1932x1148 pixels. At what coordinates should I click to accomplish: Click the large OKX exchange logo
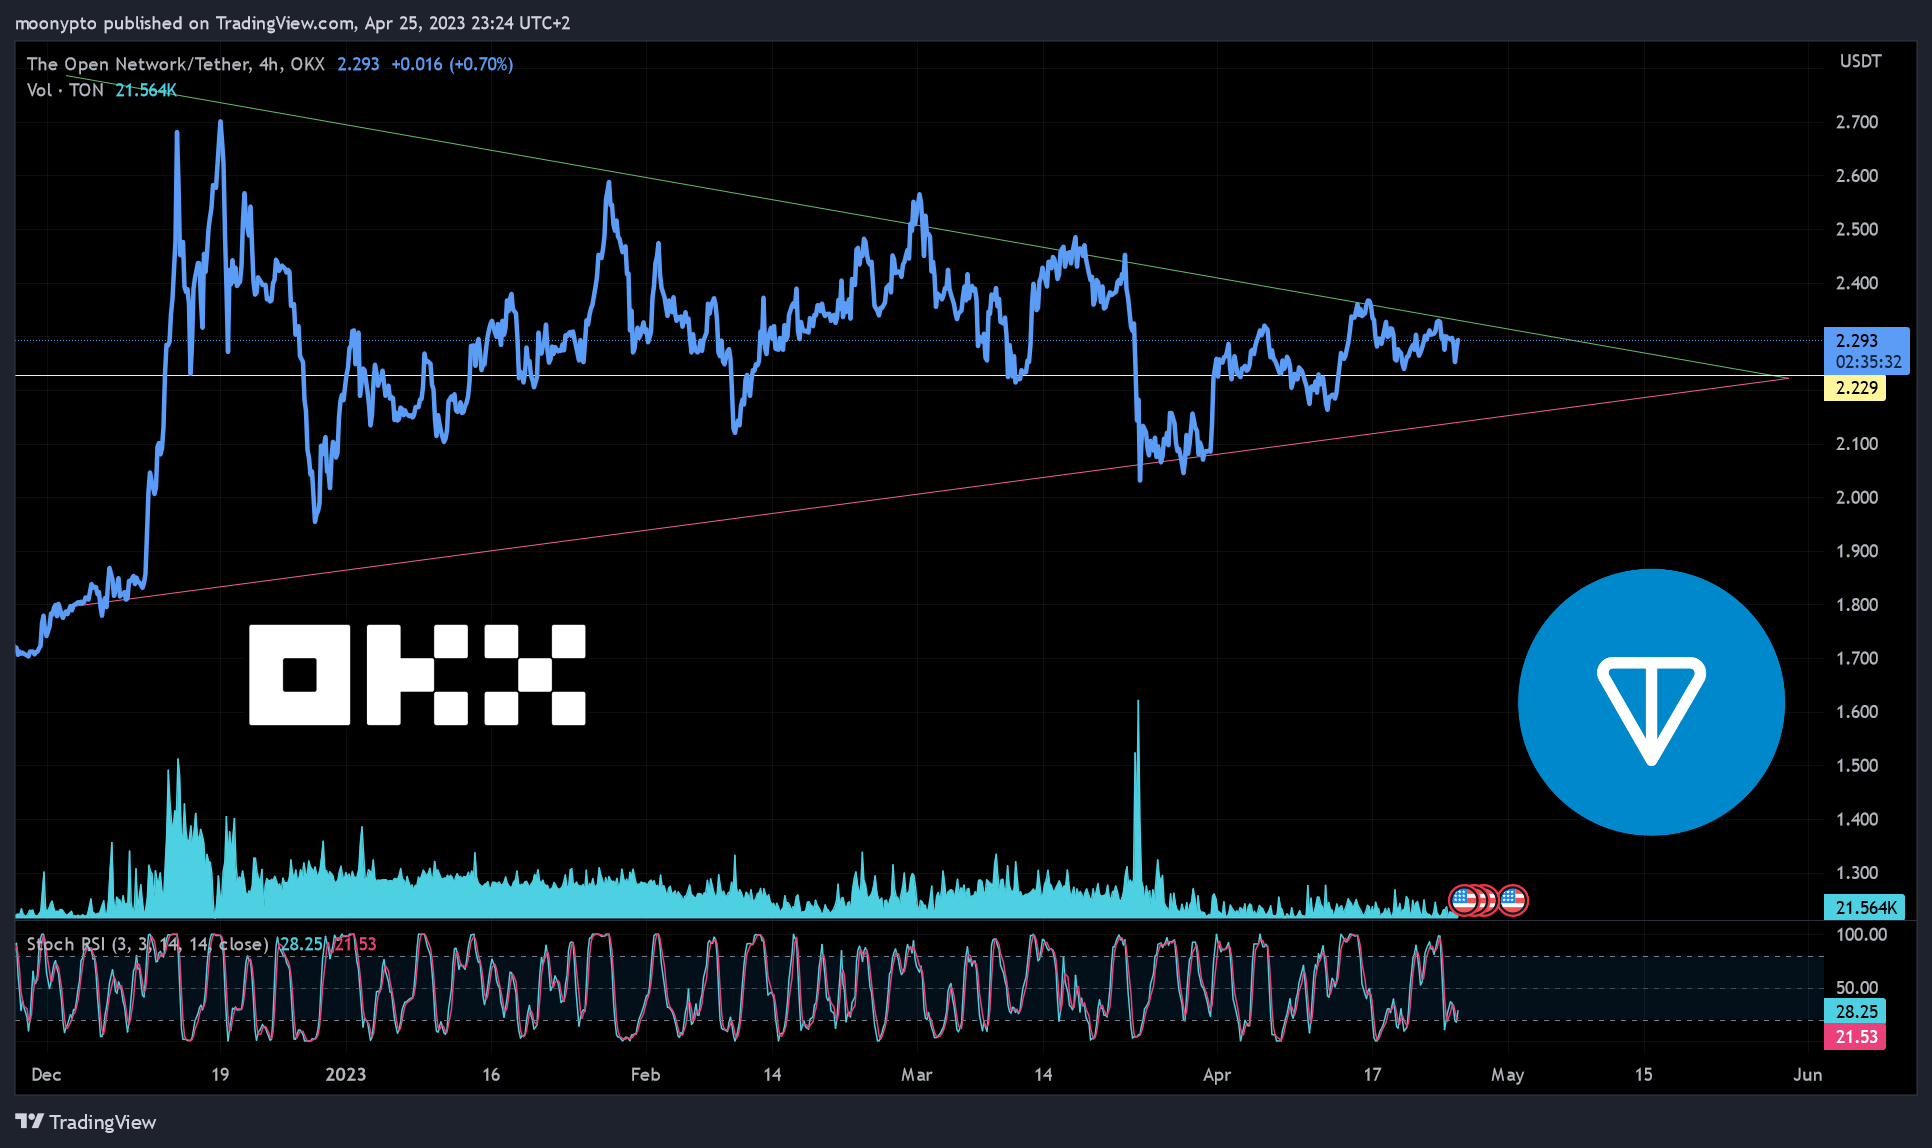tap(417, 675)
